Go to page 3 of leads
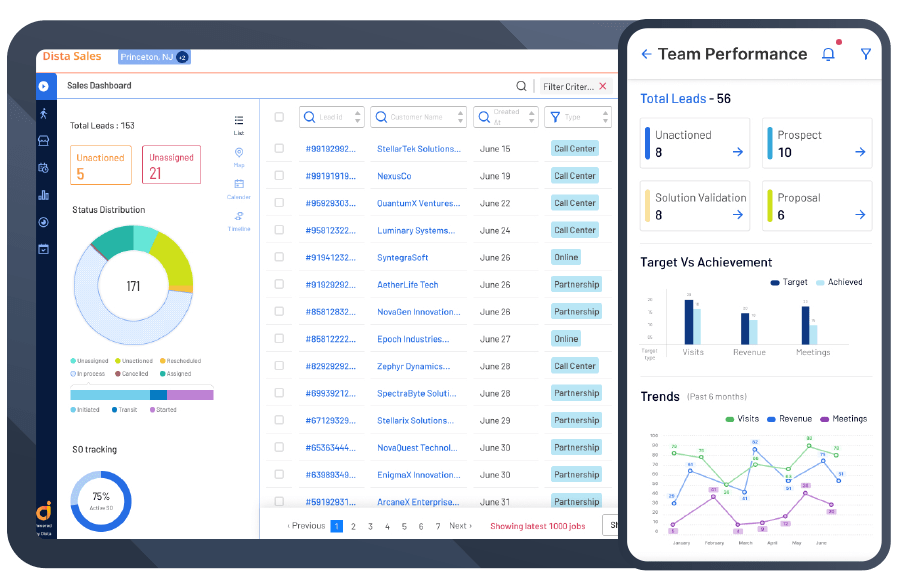Viewport: 900px width, 585px height. tap(370, 526)
